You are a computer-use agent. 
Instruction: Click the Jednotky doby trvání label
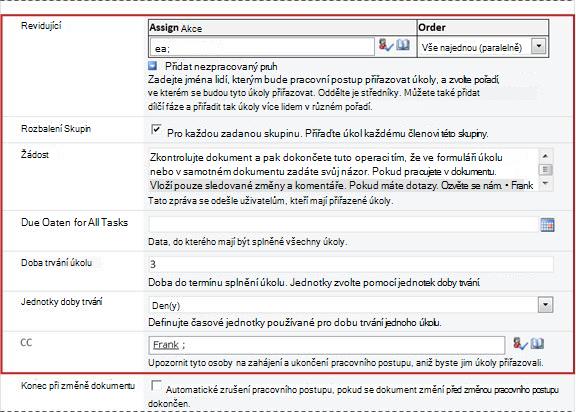pos(61,302)
